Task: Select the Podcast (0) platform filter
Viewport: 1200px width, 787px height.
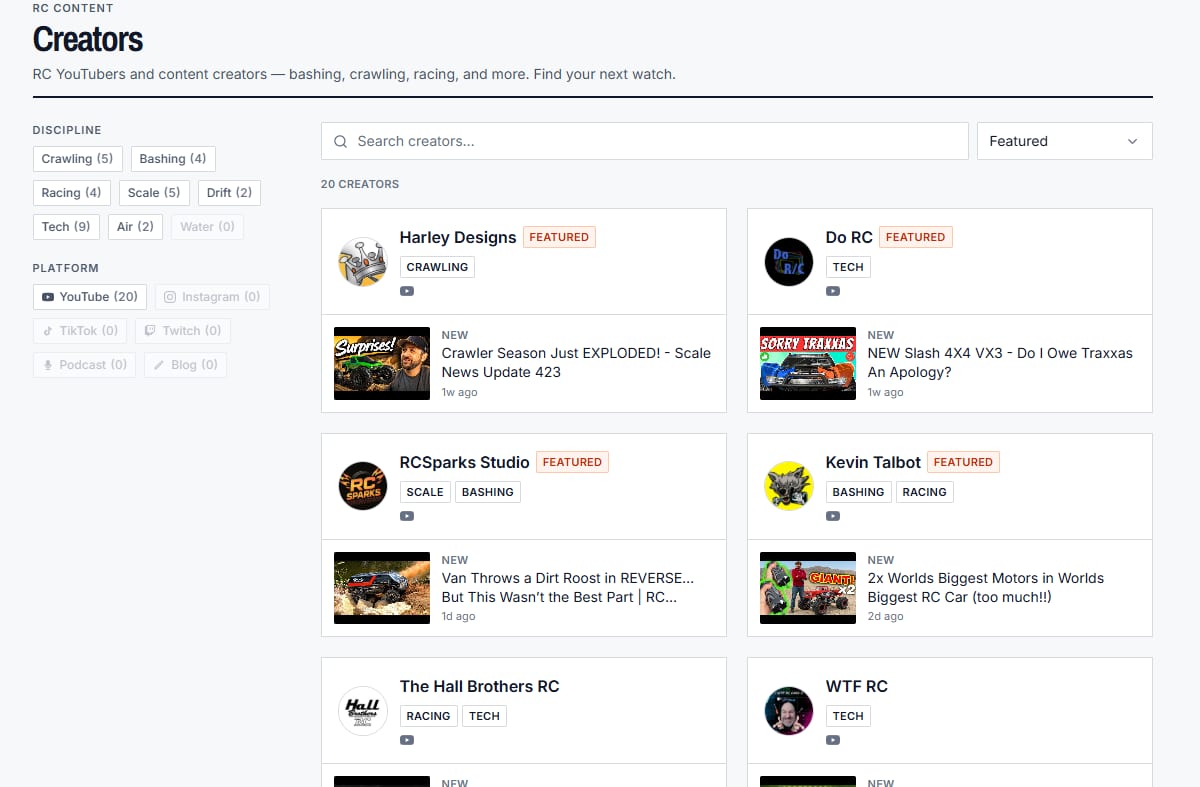Action: click(x=84, y=364)
